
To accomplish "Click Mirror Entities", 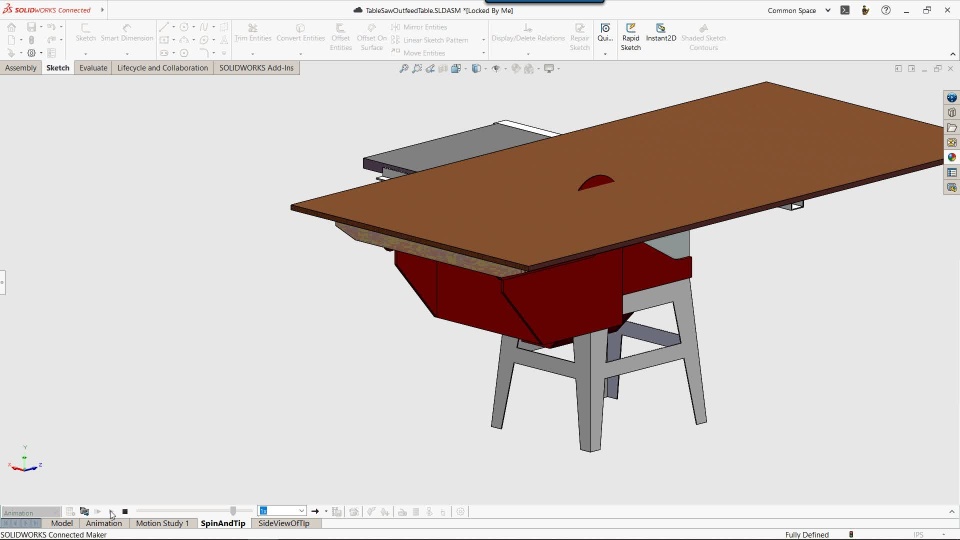I will coord(419,27).
